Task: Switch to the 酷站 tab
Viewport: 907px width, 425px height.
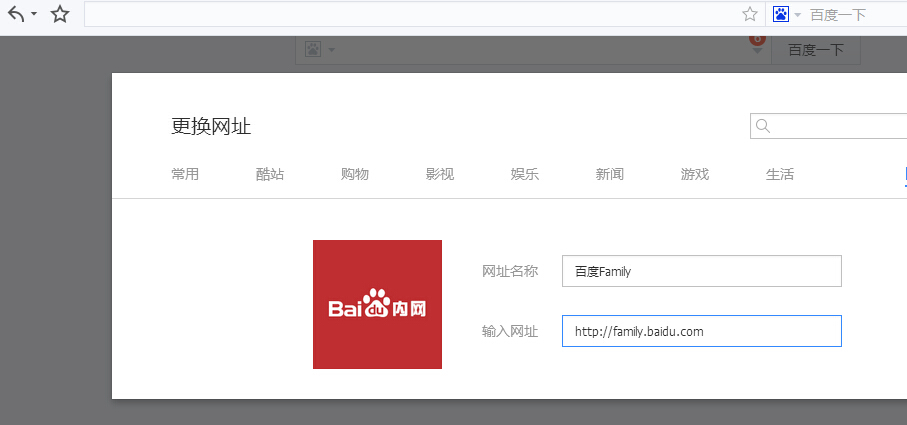Action: click(270, 174)
